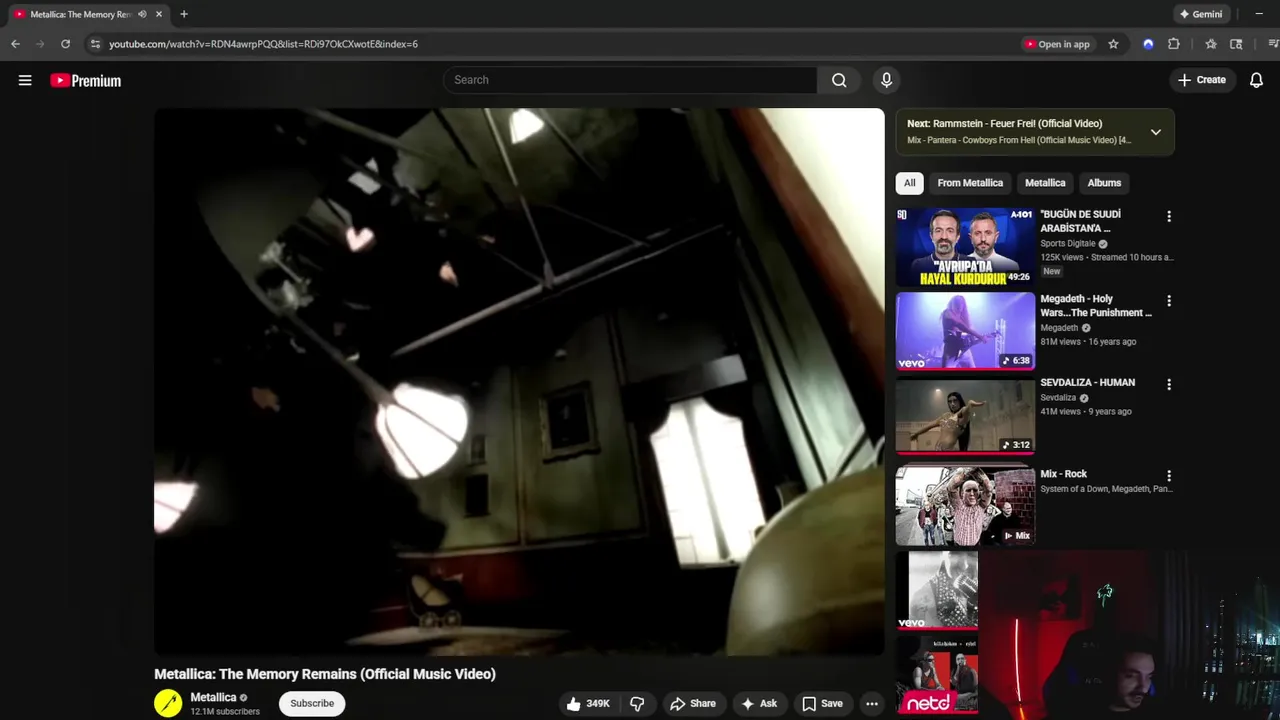This screenshot has height=720, width=1280.
Task: Select the All filter chip
Action: coord(909,183)
